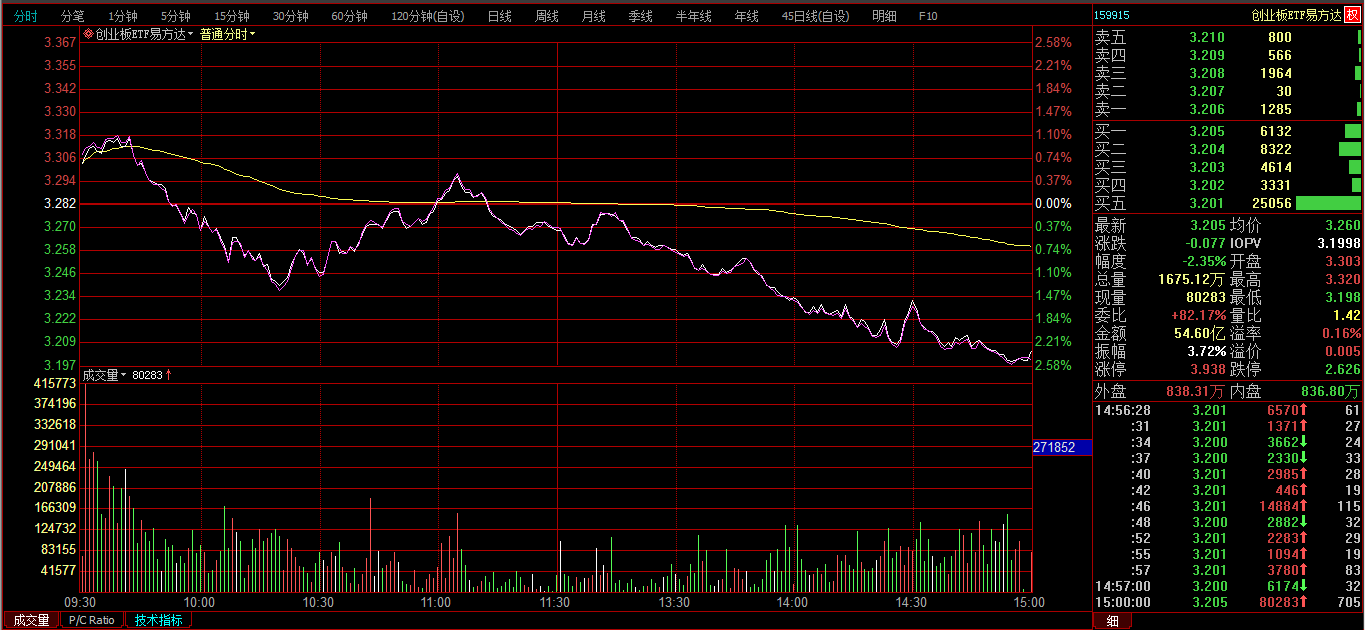The width and height of the screenshot is (1365, 630).
Task: Switch to 周线 weekly chart
Action: (x=546, y=16)
